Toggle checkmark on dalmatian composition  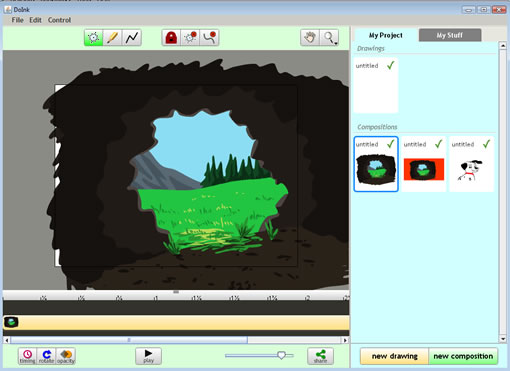[x=487, y=144]
